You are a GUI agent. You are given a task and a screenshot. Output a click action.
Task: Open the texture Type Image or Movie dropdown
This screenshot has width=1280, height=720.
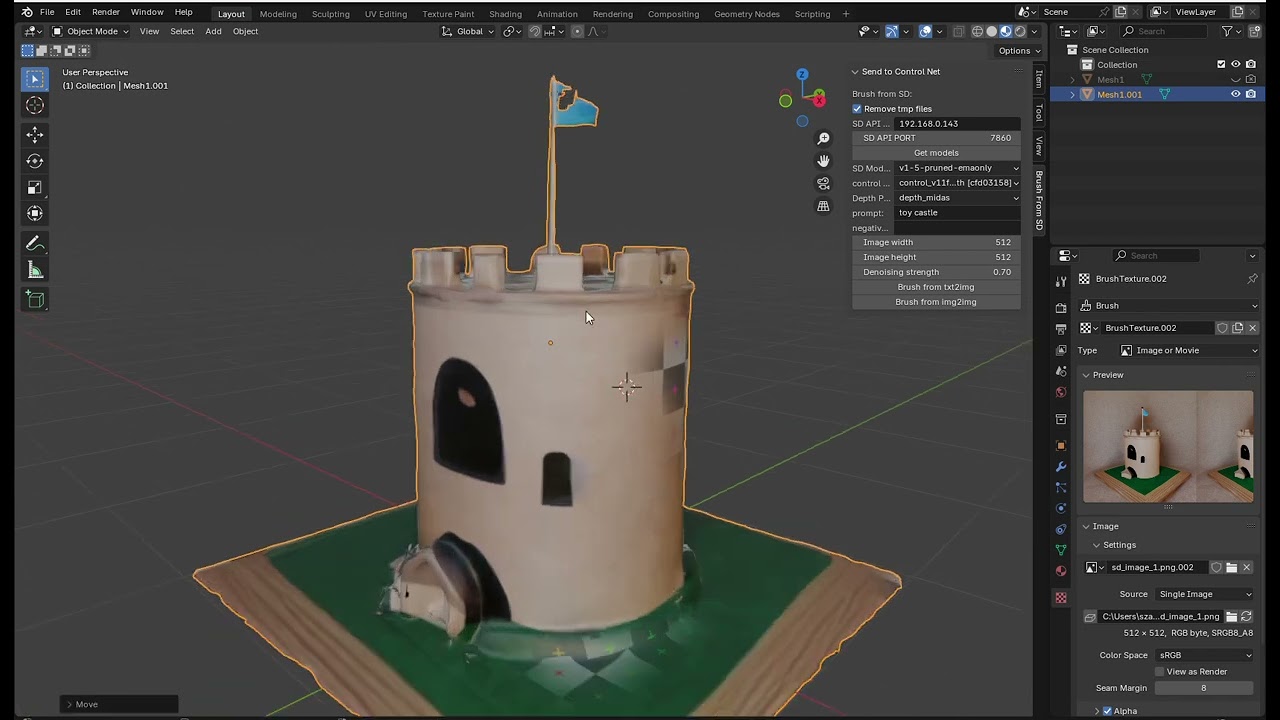pyautogui.click(x=1188, y=351)
